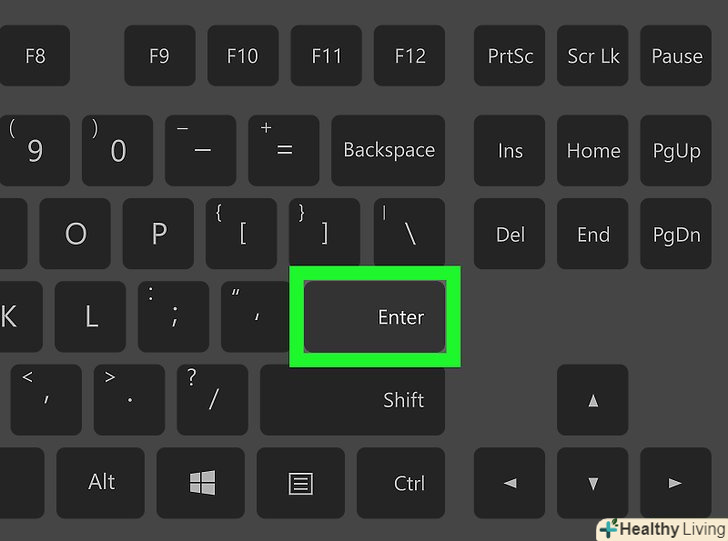Image resolution: width=728 pixels, height=541 pixels.
Task: Click the left arrow key
Action: pyautogui.click(x=509, y=482)
